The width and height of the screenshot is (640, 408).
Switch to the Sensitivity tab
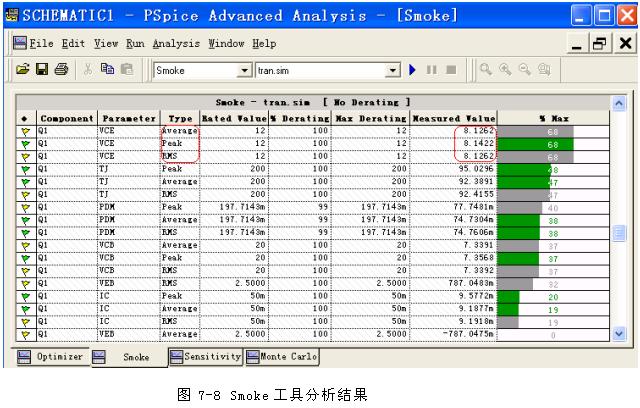206,357
